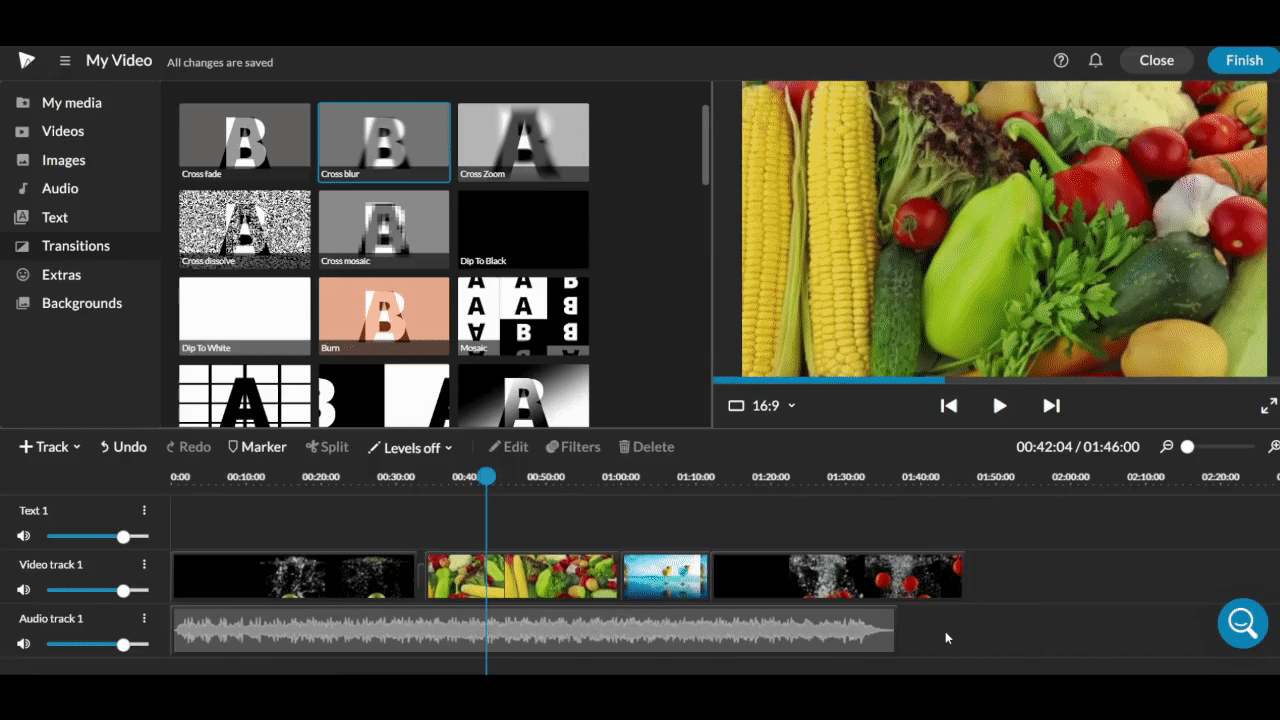
Task: Adjust Video track 1 volume slider
Action: tap(98, 591)
